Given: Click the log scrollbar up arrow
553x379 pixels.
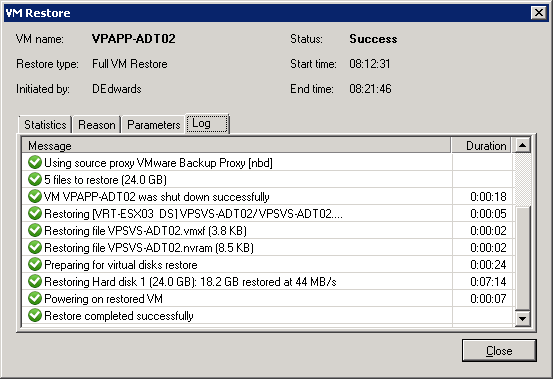Looking at the screenshot, I should click(522, 145).
